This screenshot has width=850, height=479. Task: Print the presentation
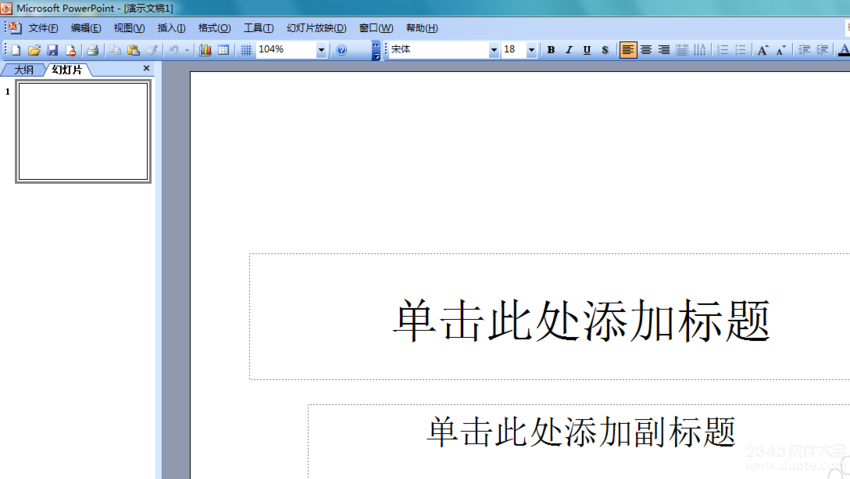click(x=93, y=50)
